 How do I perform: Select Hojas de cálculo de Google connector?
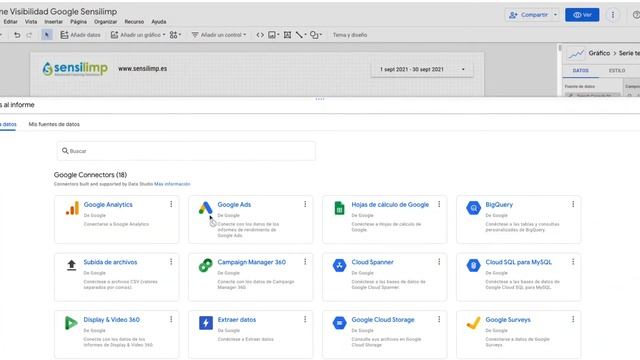tap(384, 220)
